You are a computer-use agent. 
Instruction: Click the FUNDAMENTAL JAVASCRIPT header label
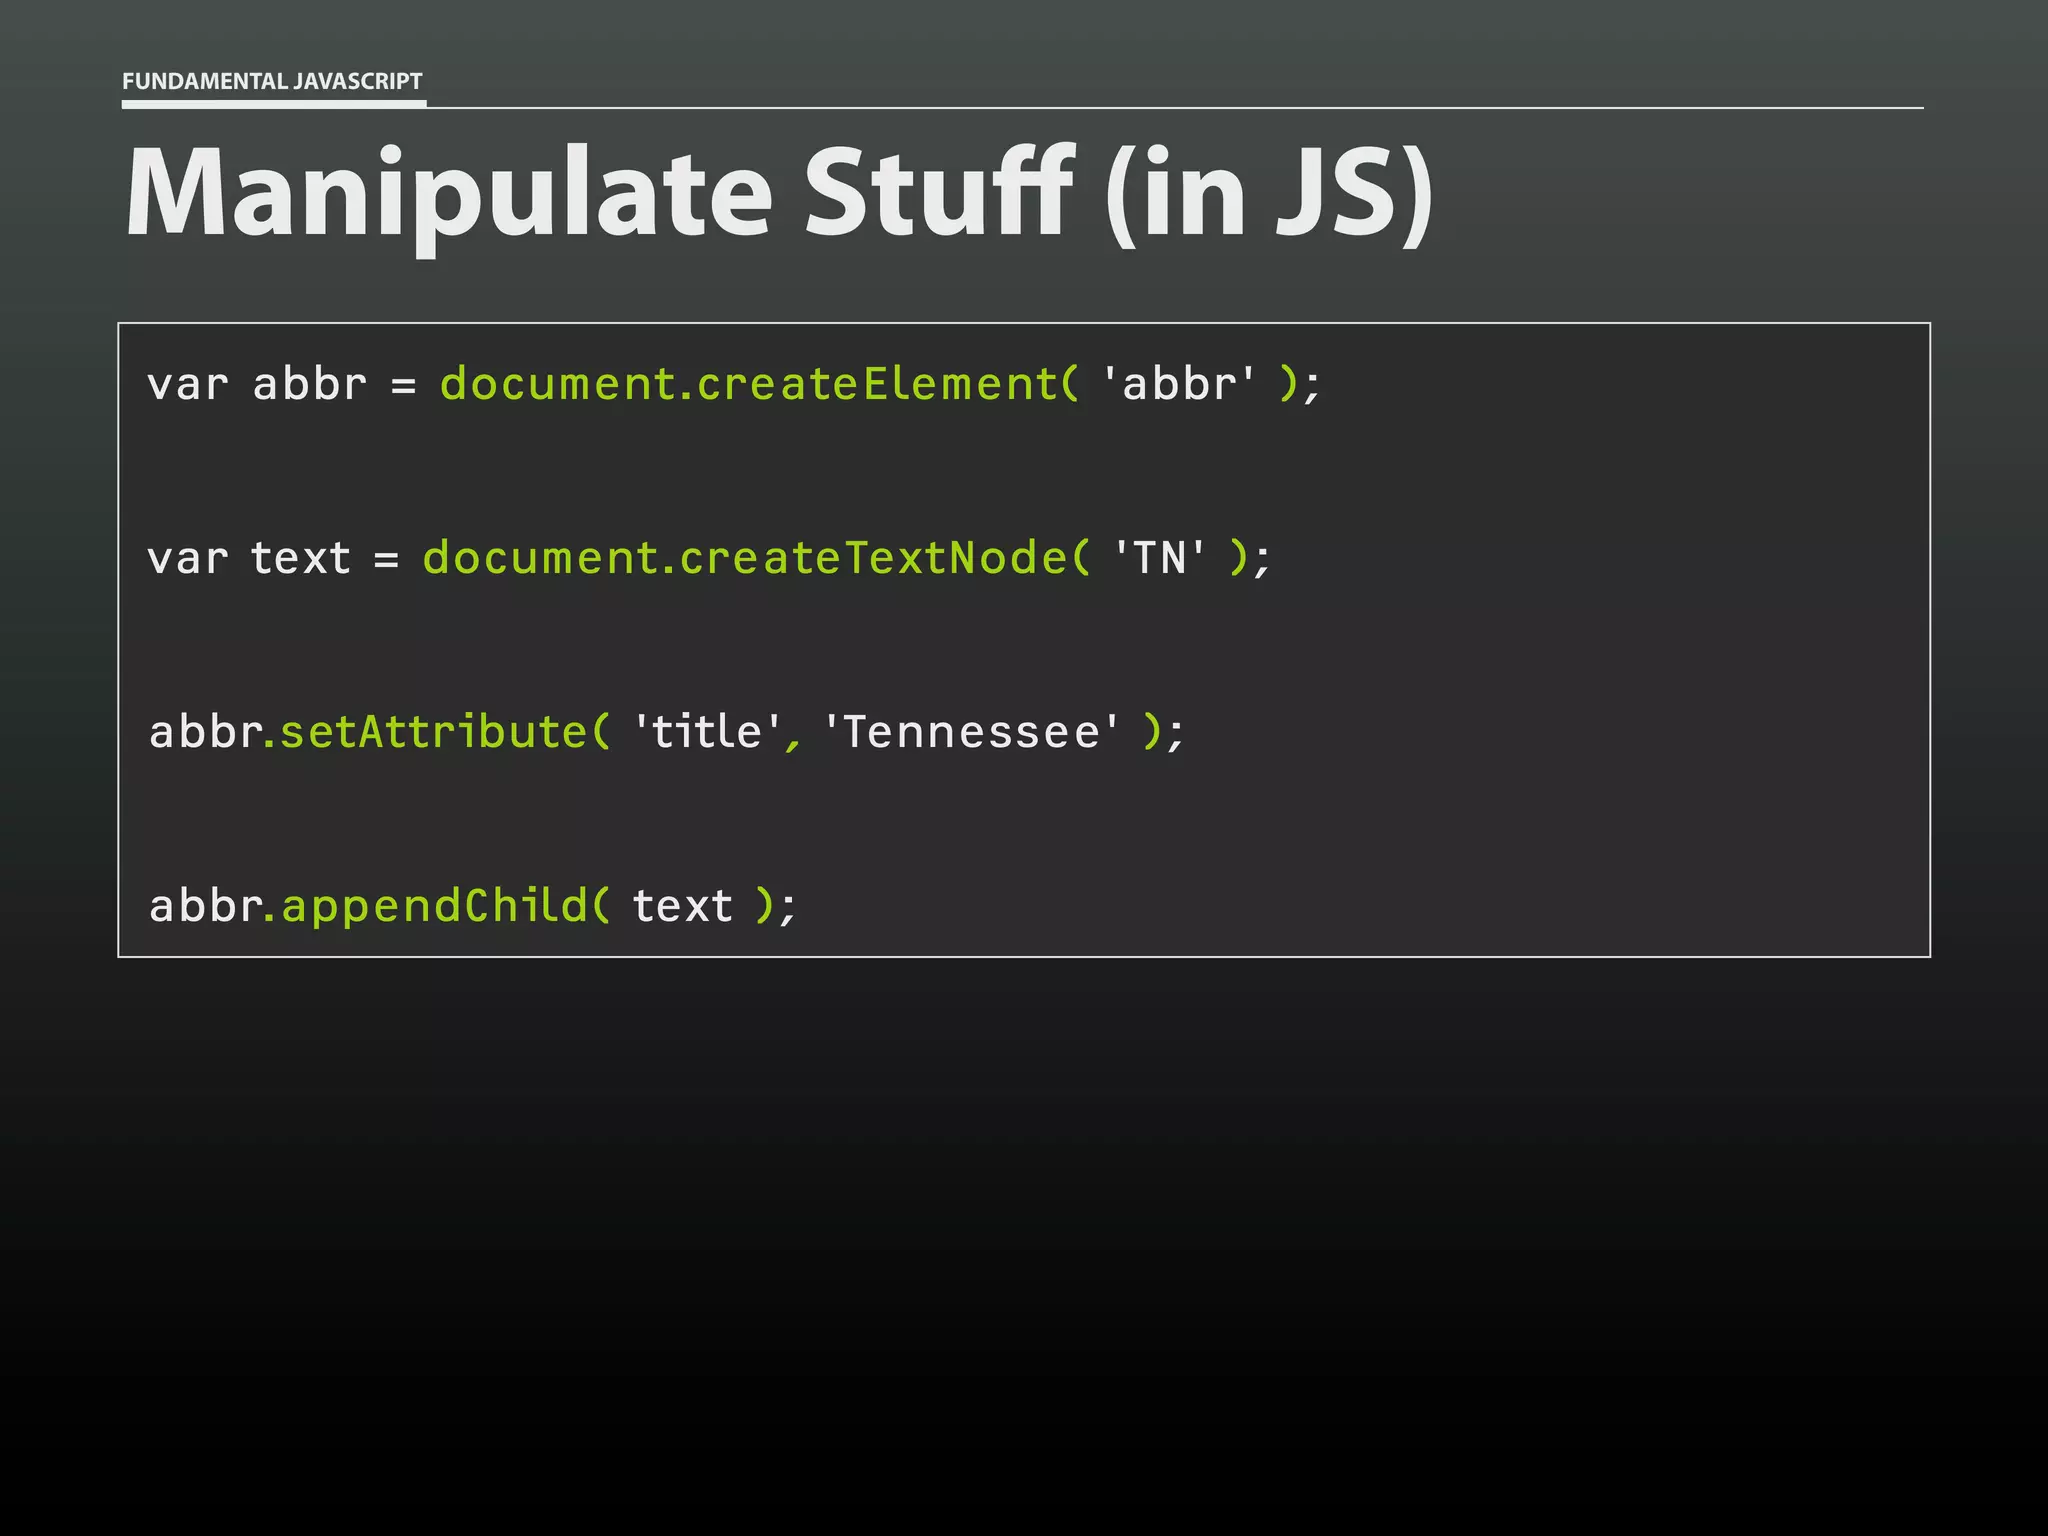point(272,81)
